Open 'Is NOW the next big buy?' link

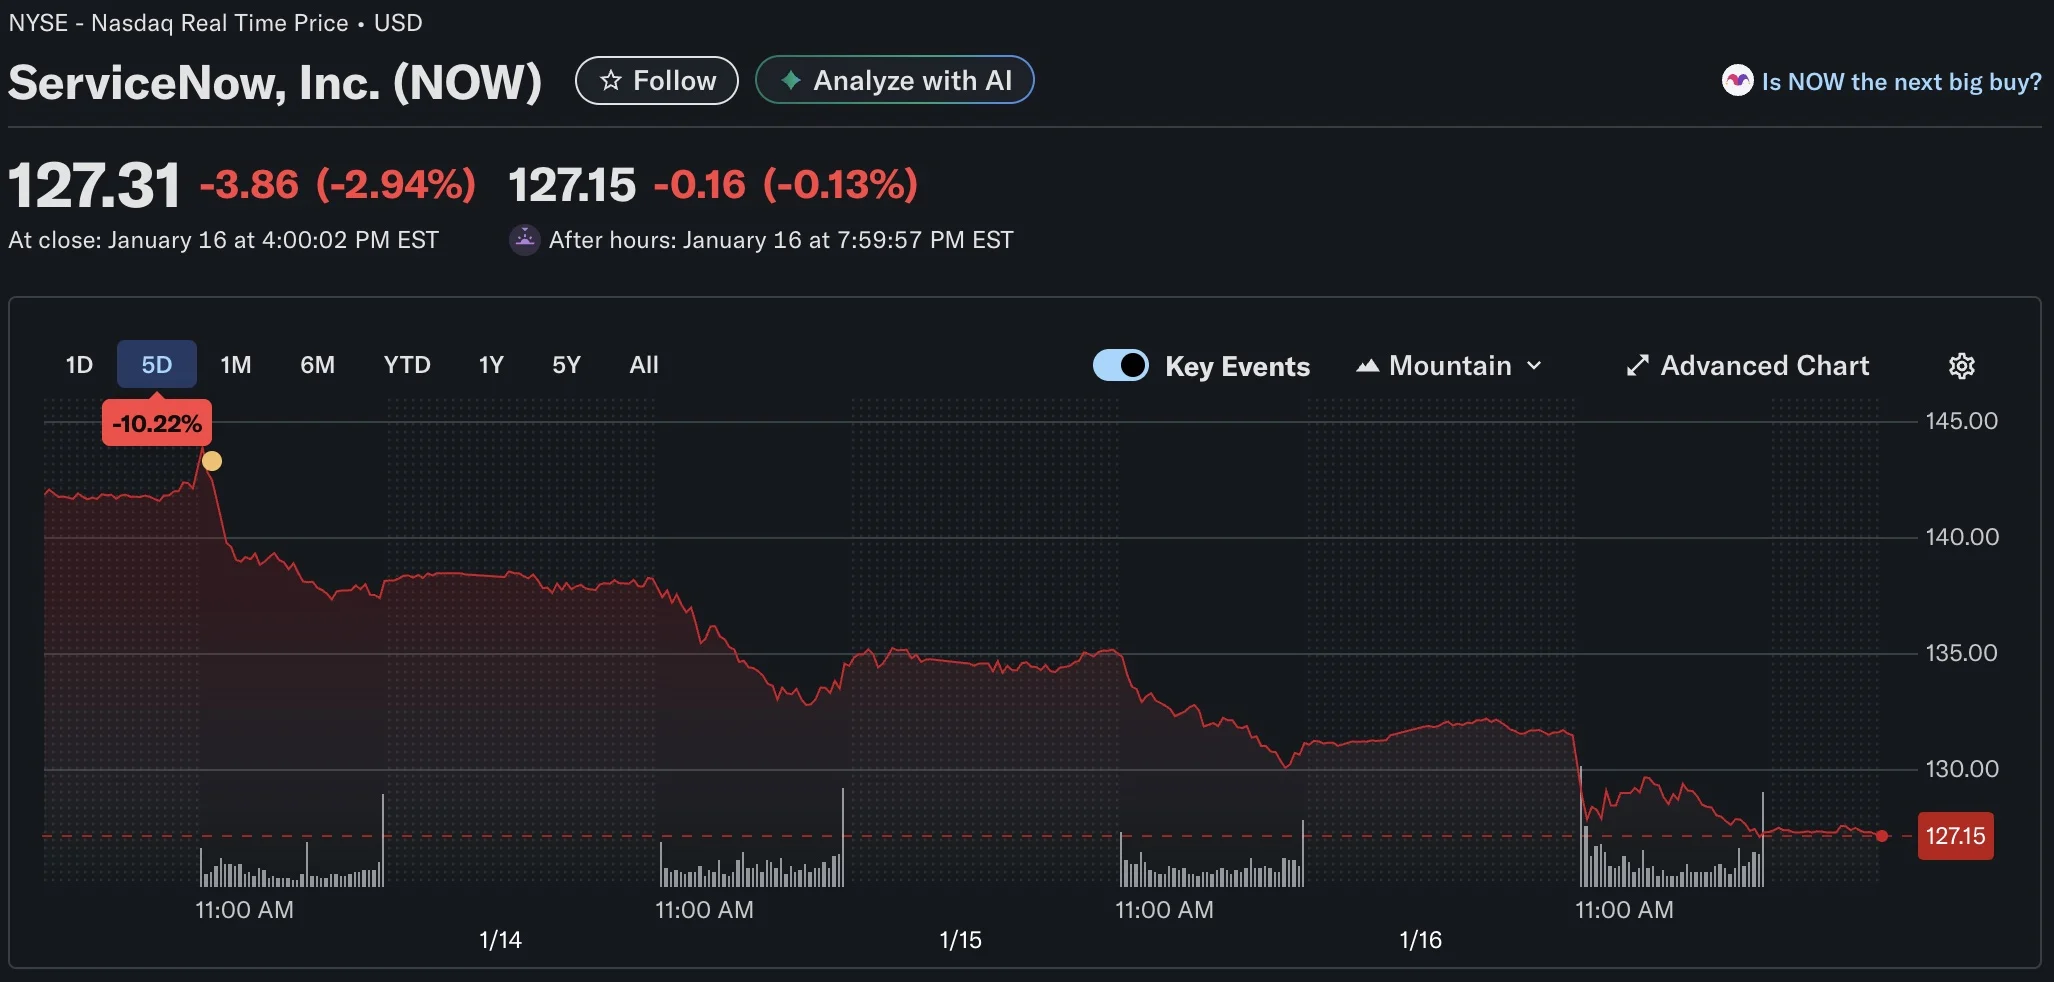1901,82
